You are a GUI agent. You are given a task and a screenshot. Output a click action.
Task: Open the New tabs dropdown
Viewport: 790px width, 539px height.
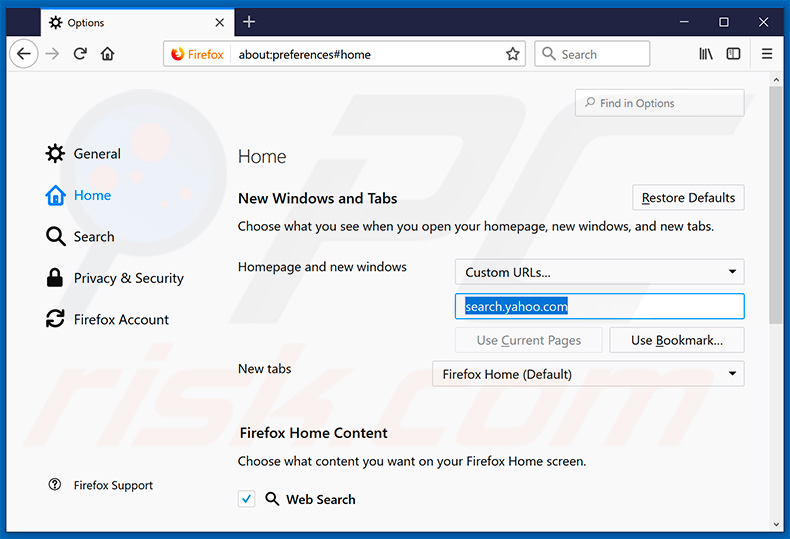click(x=588, y=374)
